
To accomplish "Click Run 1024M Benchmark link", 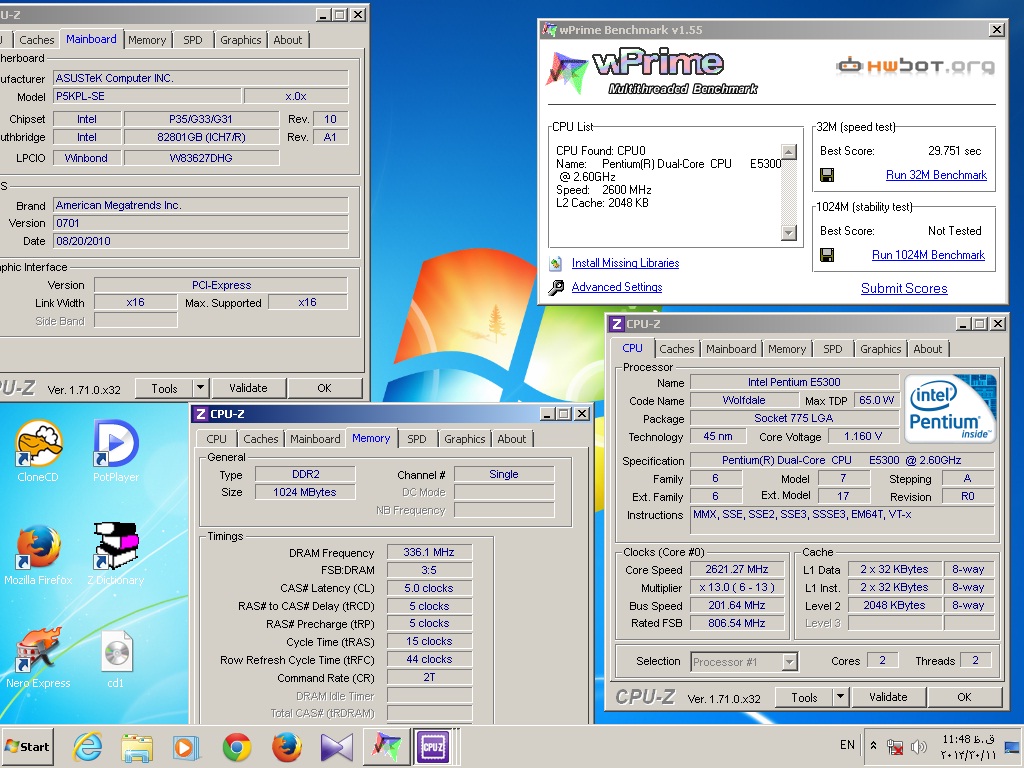I will 928,255.
